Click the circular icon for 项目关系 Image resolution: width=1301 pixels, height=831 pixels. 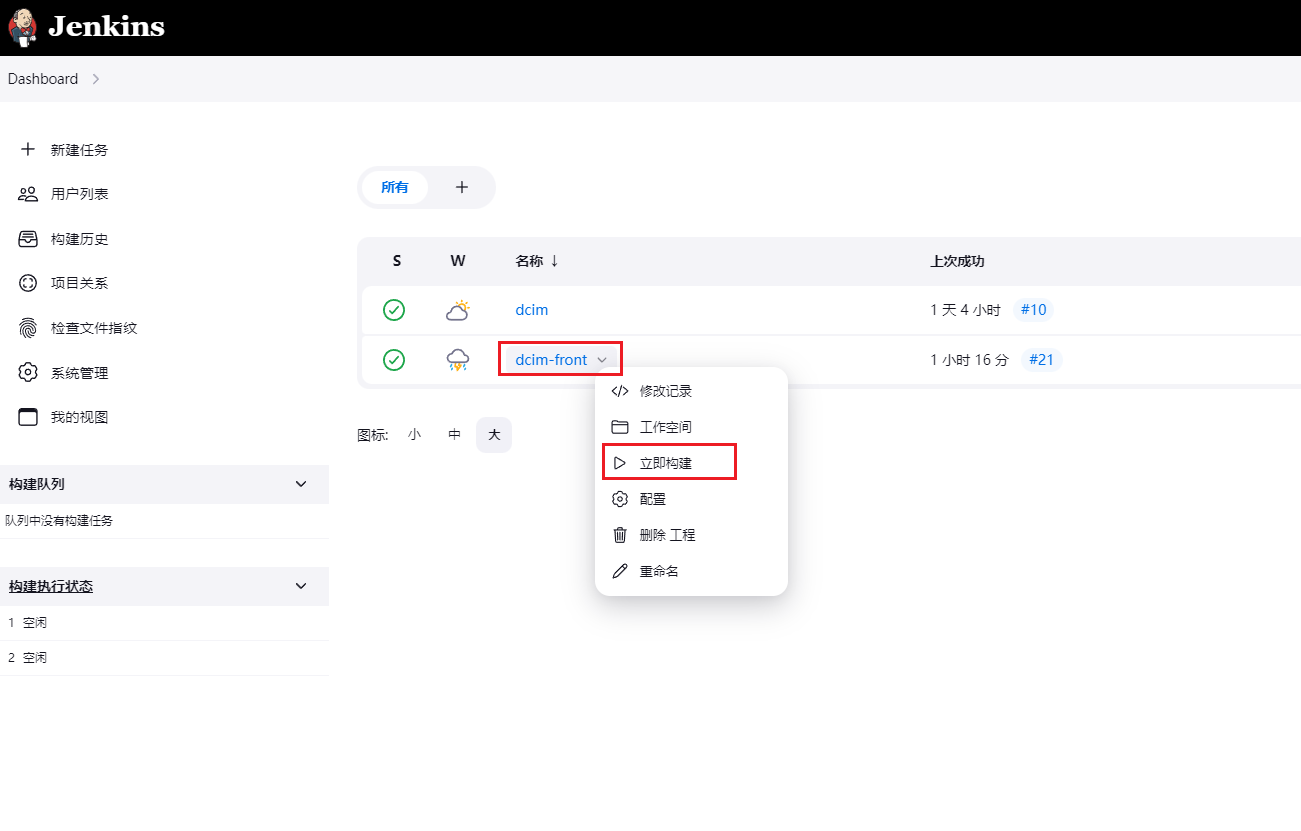coord(28,283)
